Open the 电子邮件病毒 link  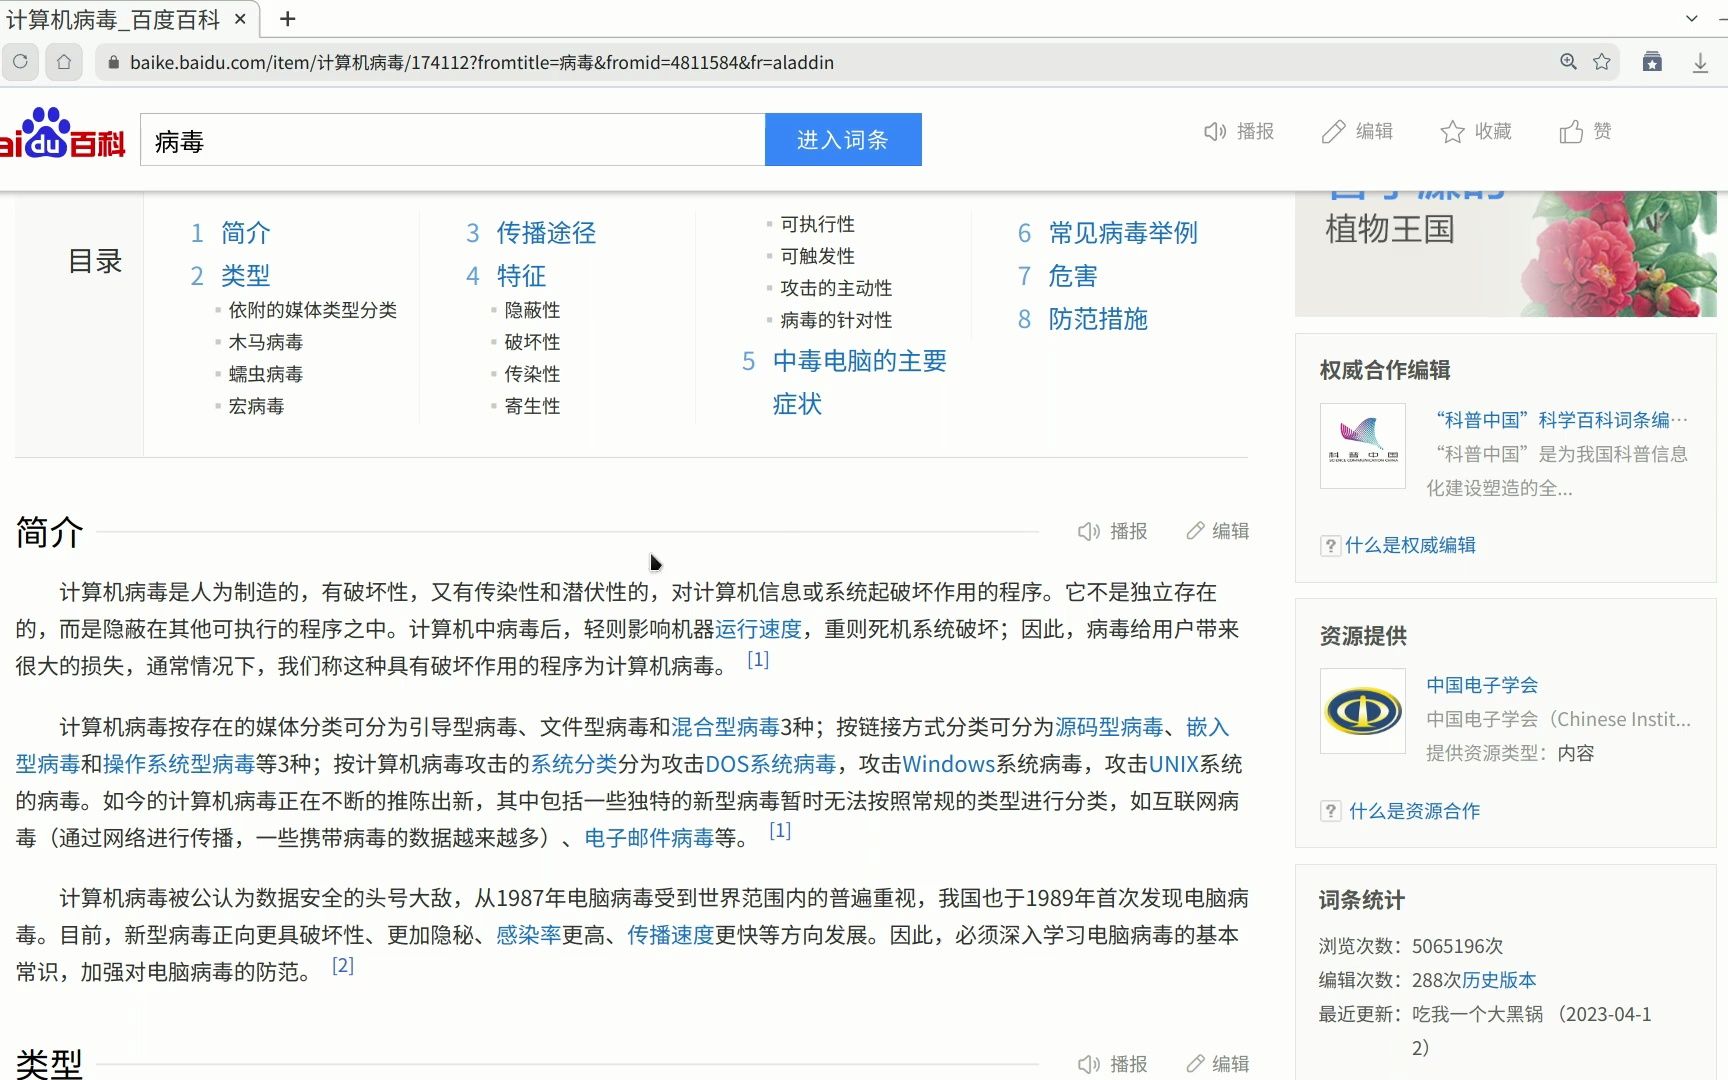[649, 838]
